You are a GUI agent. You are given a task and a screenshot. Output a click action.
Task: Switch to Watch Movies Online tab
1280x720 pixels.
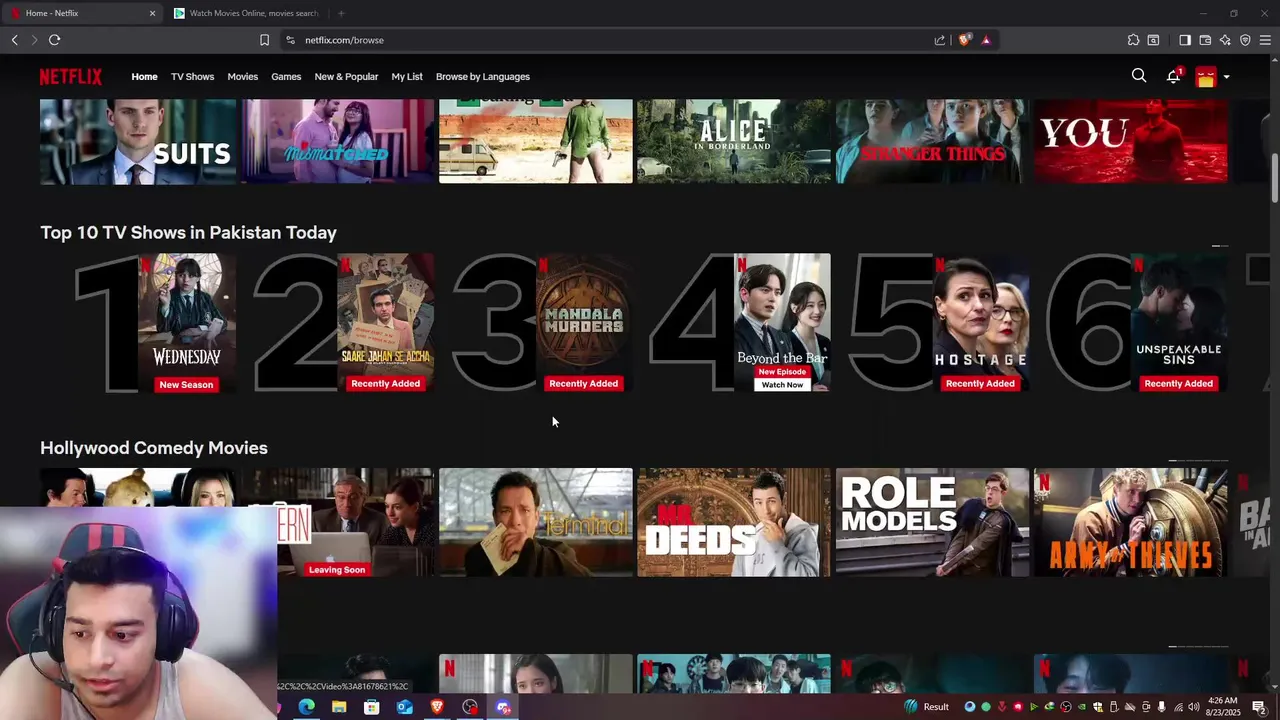247,13
